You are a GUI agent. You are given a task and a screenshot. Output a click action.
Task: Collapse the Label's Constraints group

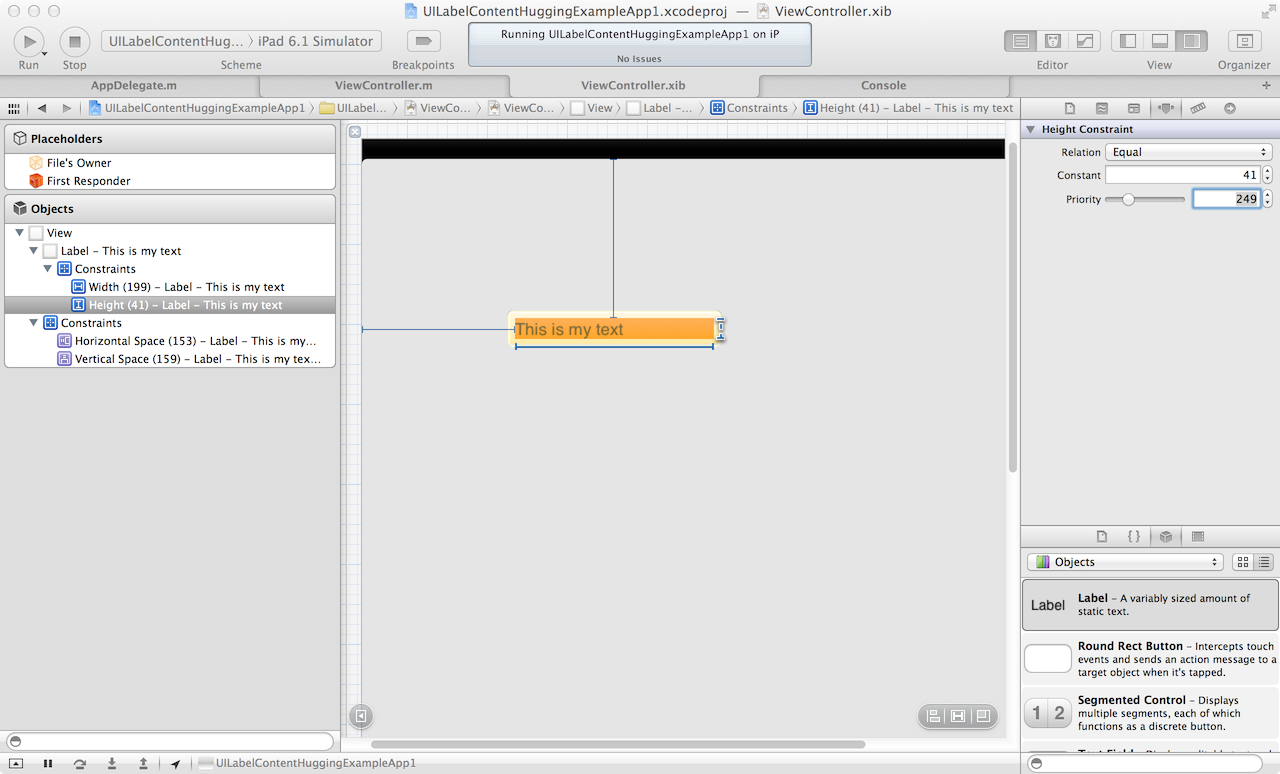pos(47,269)
